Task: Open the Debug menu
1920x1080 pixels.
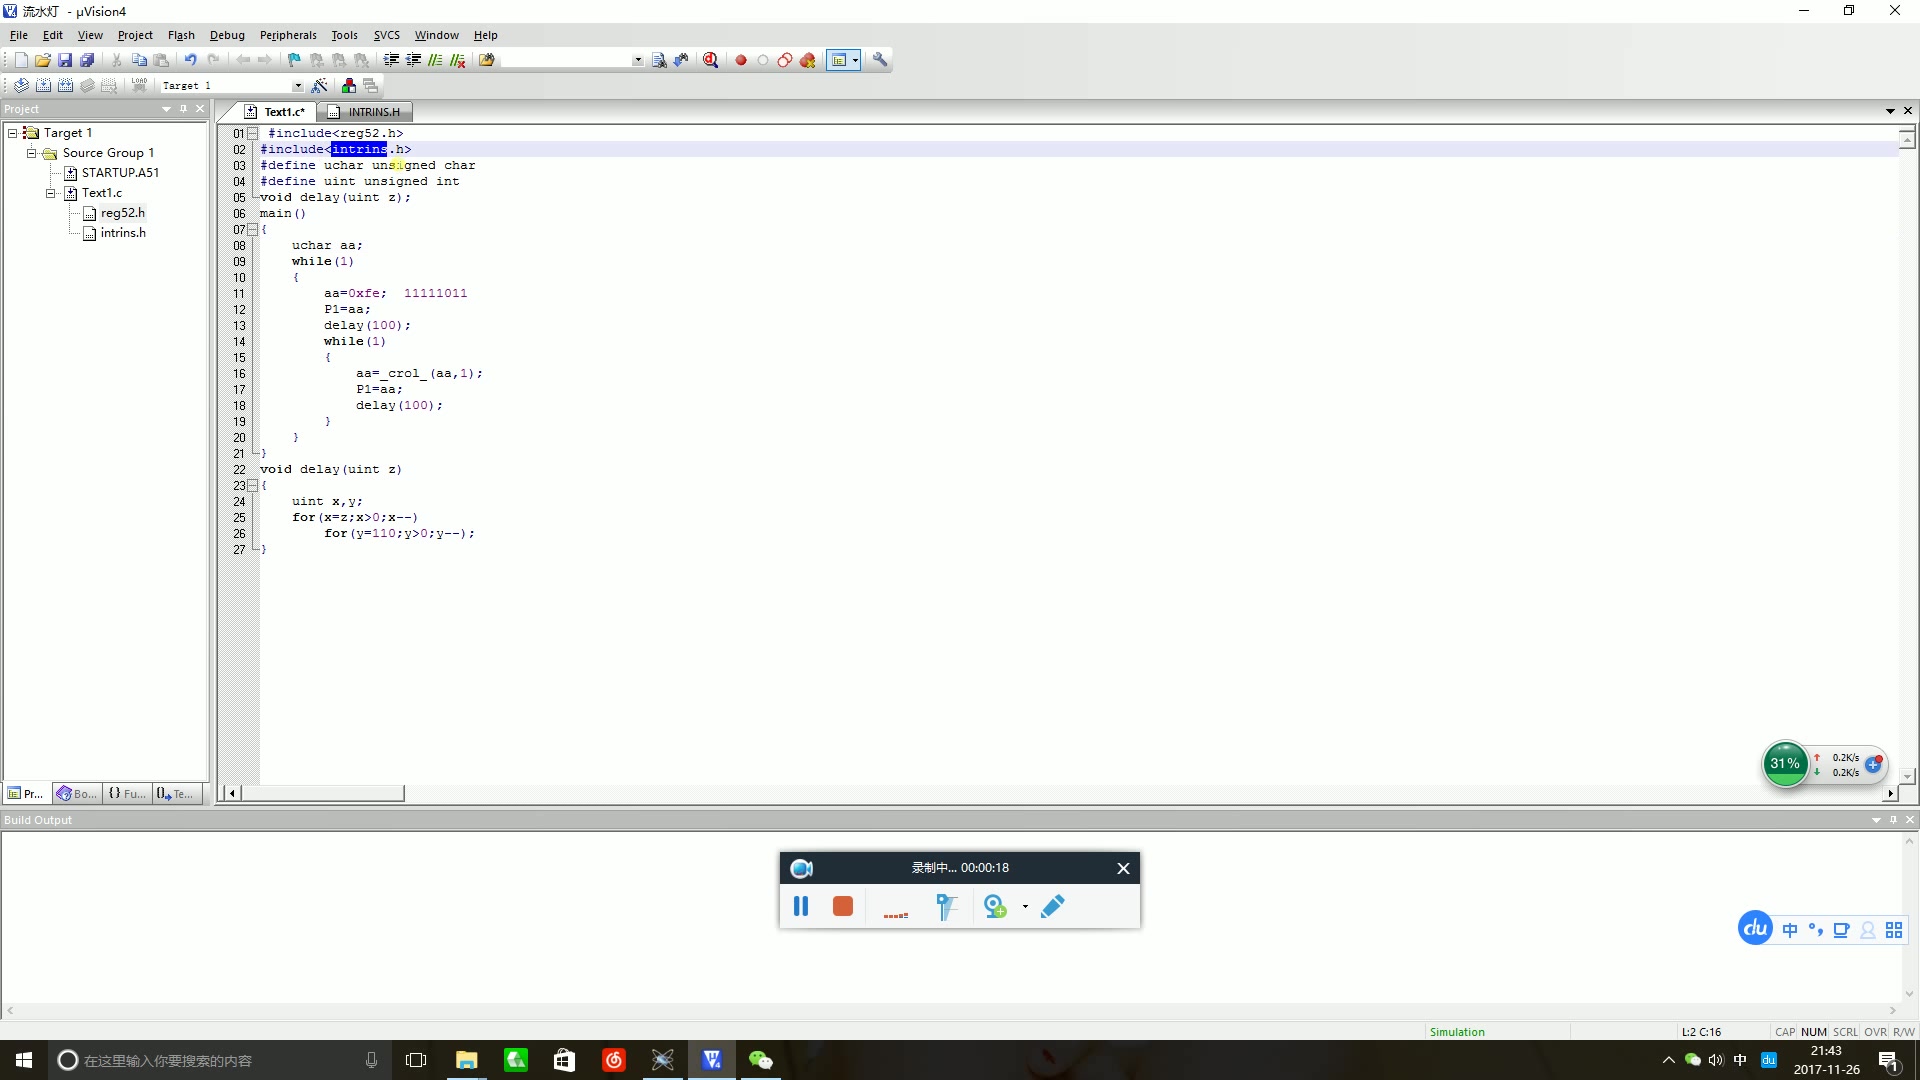Action: (227, 35)
